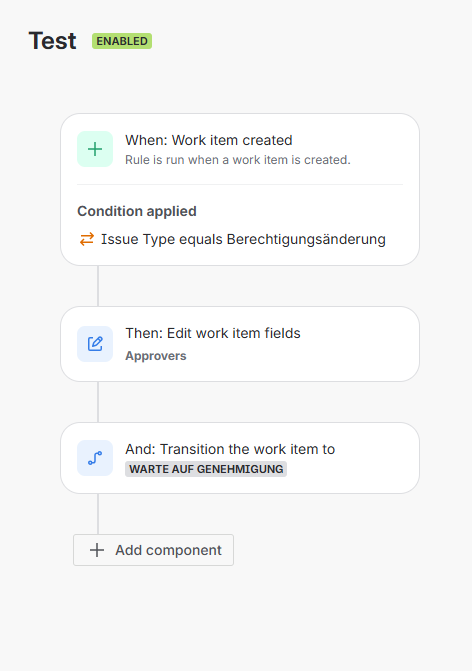Image resolution: width=472 pixels, height=671 pixels.
Task: Click connector line between trigger and edit action
Action: tap(98, 286)
